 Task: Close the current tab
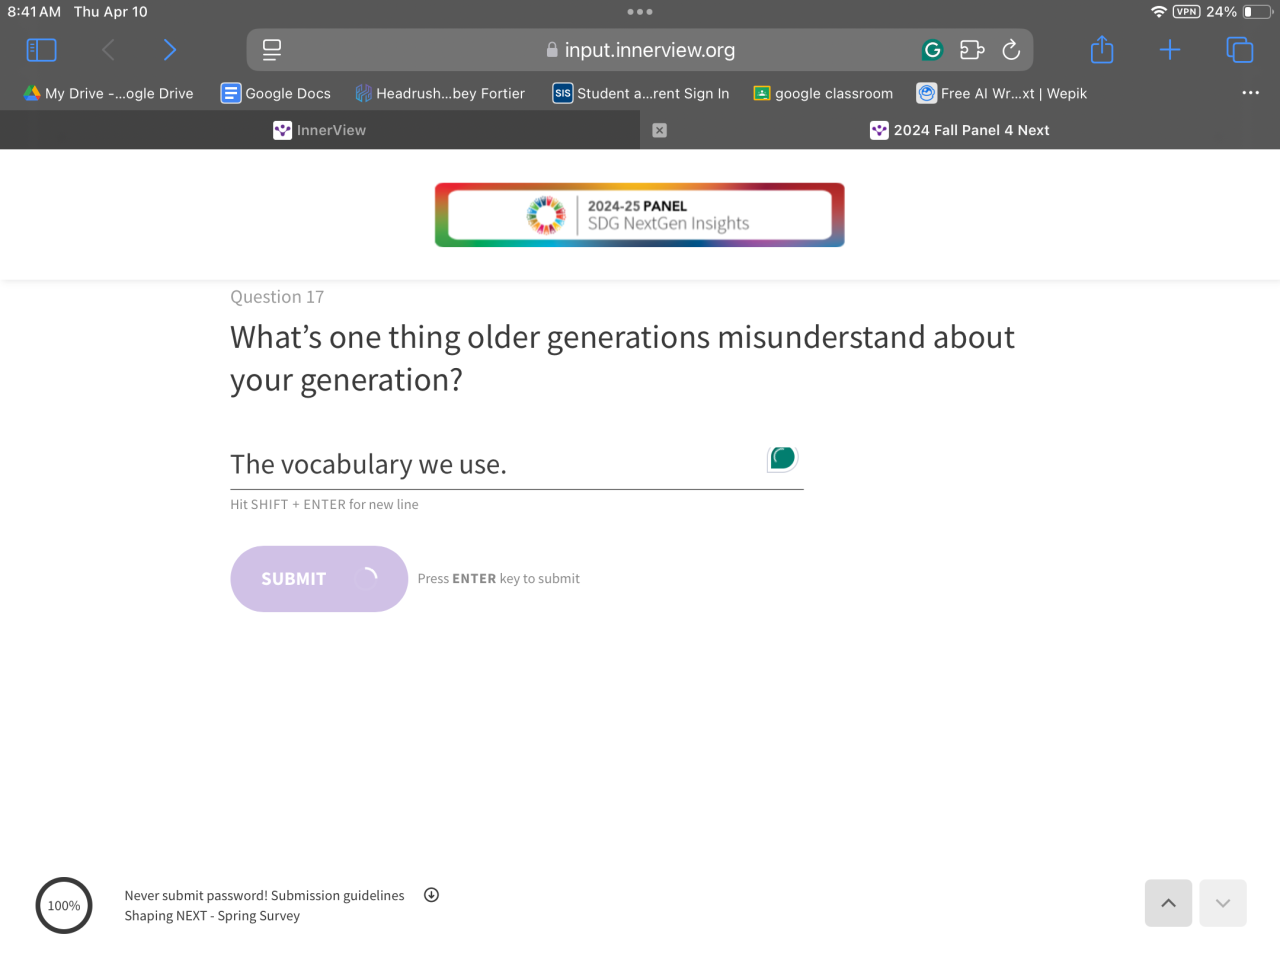(660, 130)
